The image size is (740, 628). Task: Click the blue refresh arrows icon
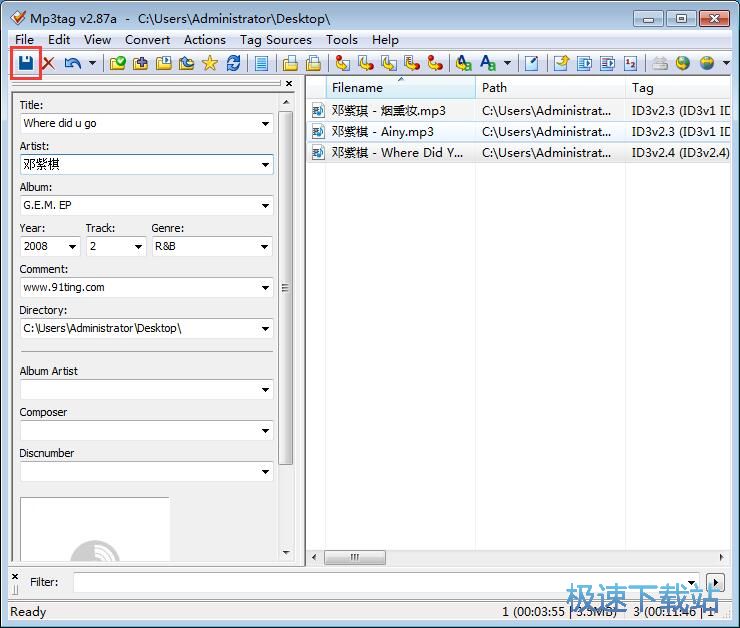pyautogui.click(x=234, y=63)
